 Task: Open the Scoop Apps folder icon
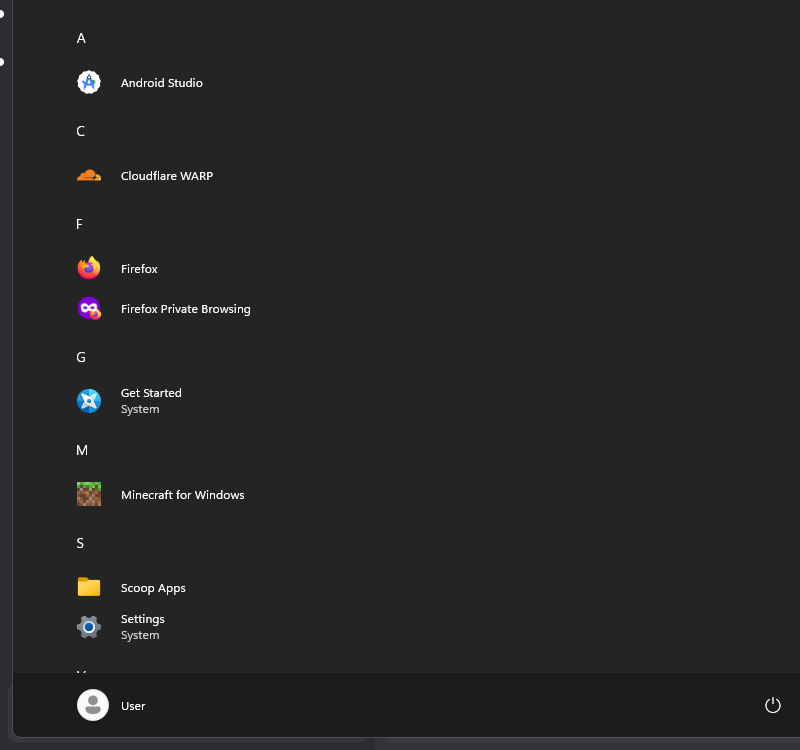(x=89, y=587)
